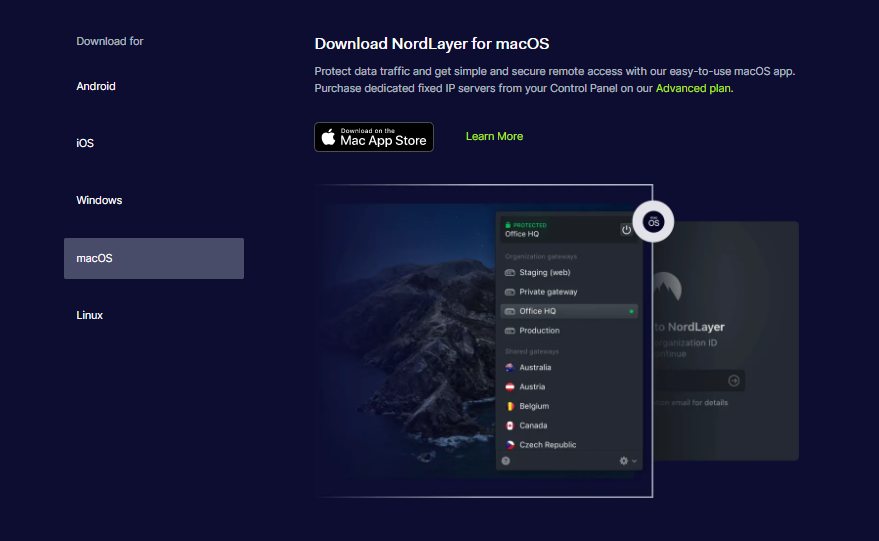This screenshot has width=879, height=541.
Task: Click the Private gateway server icon
Action: (510, 292)
